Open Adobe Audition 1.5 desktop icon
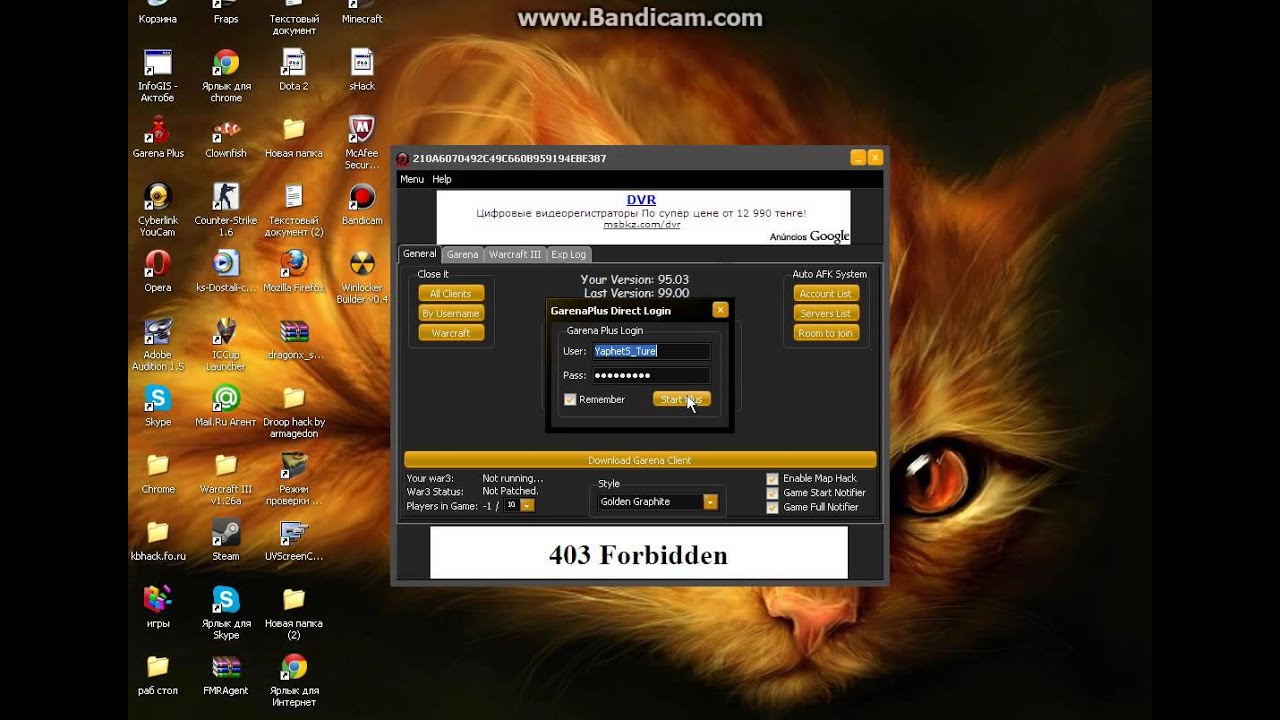Image resolution: width=1280 pixels, height=720 pixels. (158, 344)
